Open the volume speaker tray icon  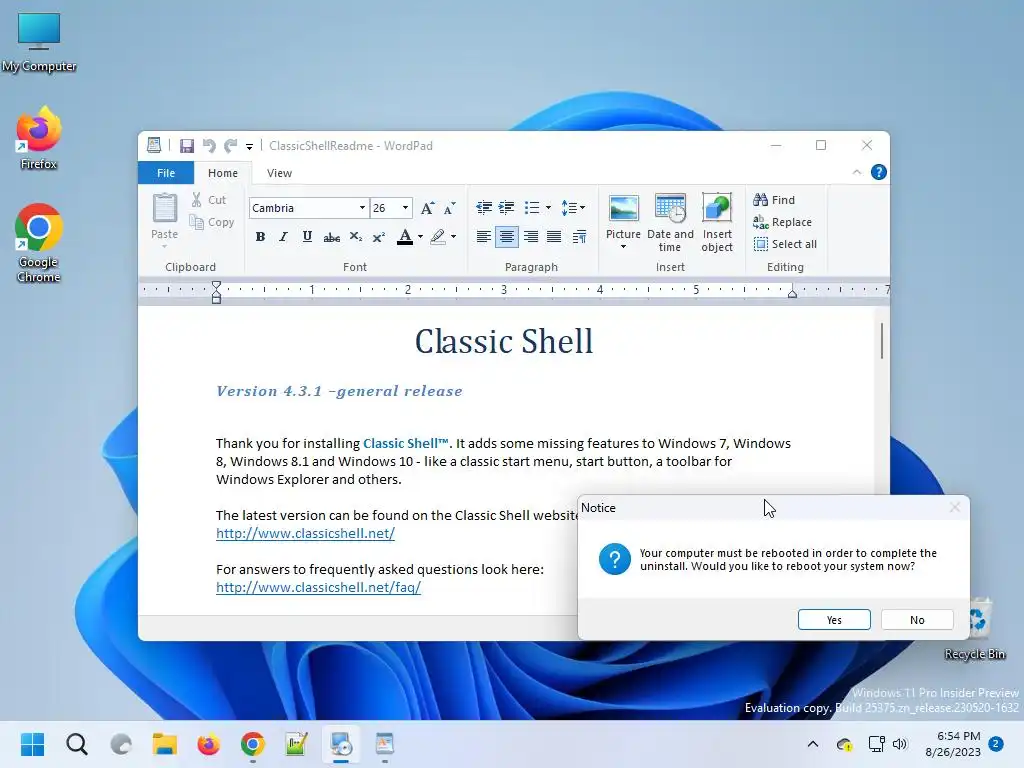pos(900,744)
